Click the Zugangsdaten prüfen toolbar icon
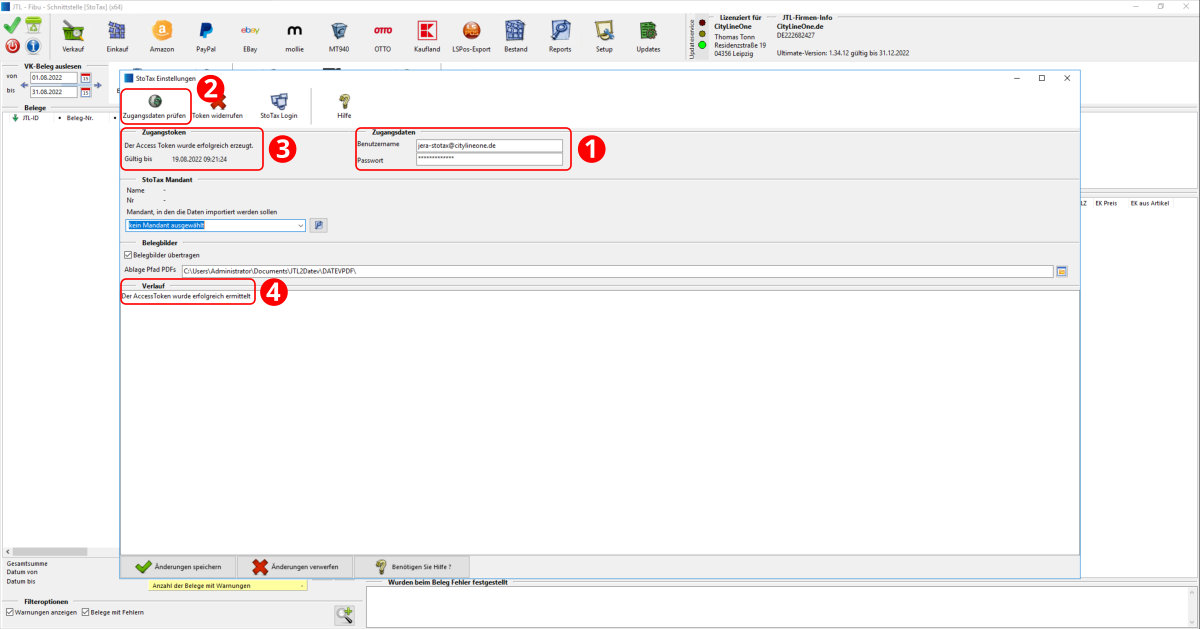 click(154, 102)
